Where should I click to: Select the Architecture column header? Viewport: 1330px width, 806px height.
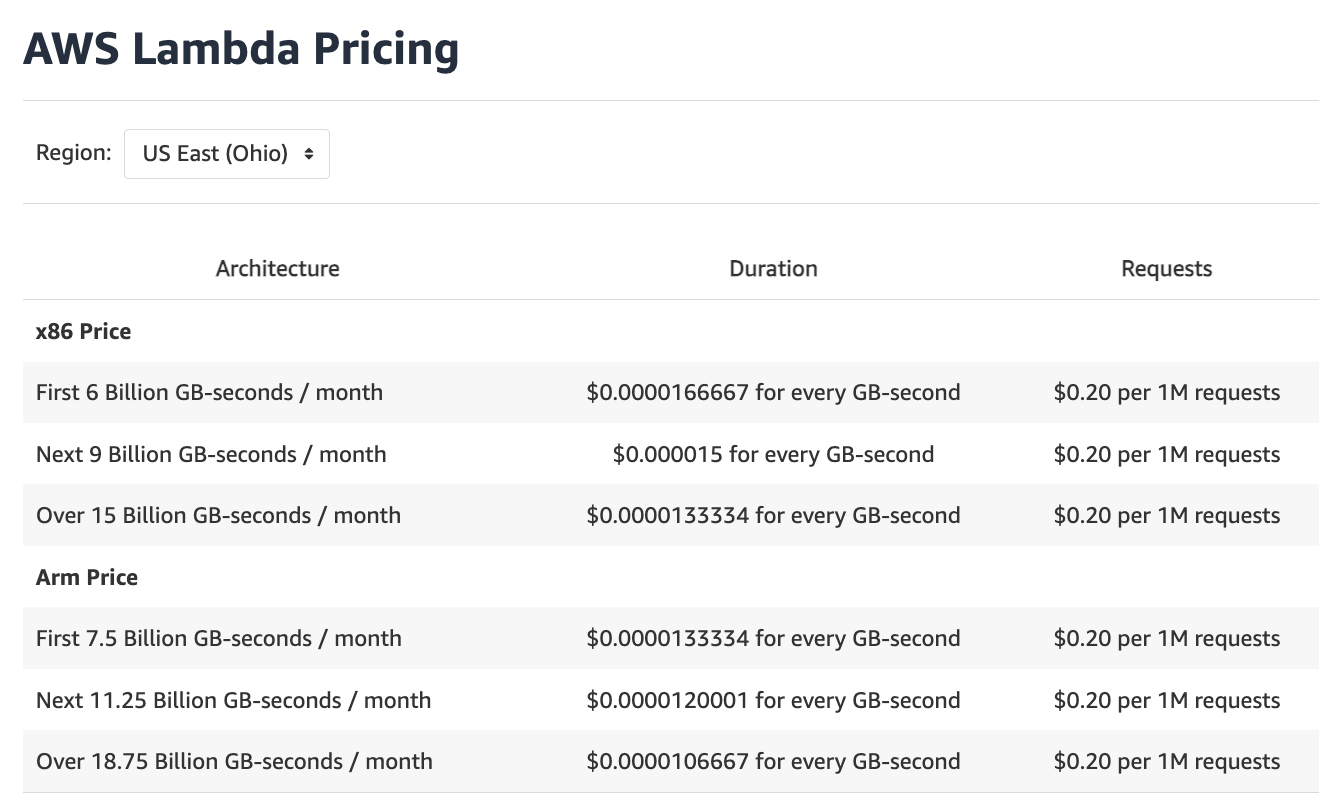tap(277, 268)
